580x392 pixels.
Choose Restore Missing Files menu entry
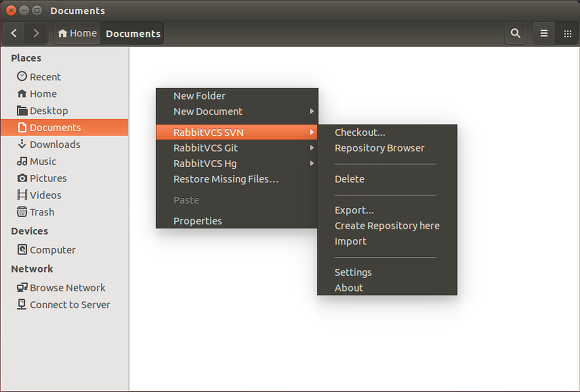pyautogui.click(x=237, y=179)
